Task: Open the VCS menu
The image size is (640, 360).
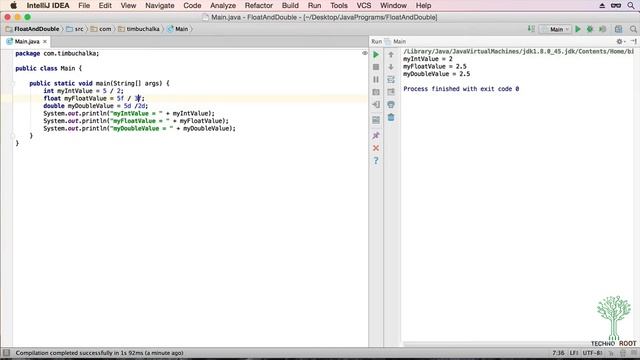Action: pos(364,6)
